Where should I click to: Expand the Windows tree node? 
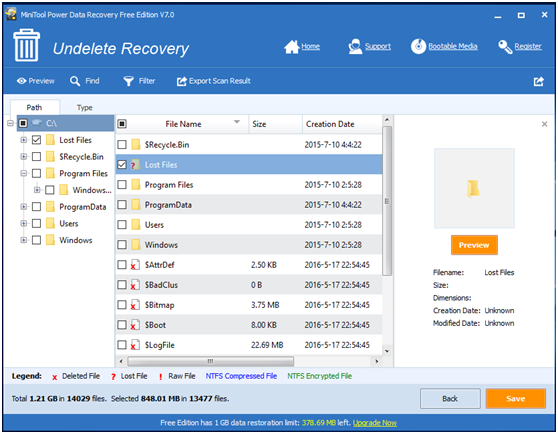click(x=23, y=240)
